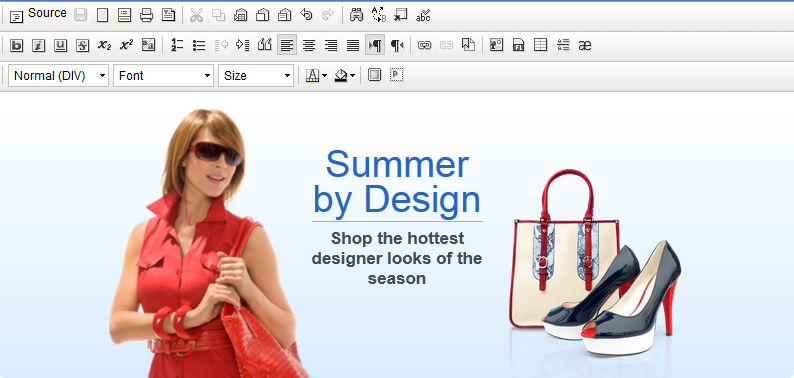Screen dimensions: 794x378
Task: Click the disabled Save icon
Action: click(x=81, y=15)
